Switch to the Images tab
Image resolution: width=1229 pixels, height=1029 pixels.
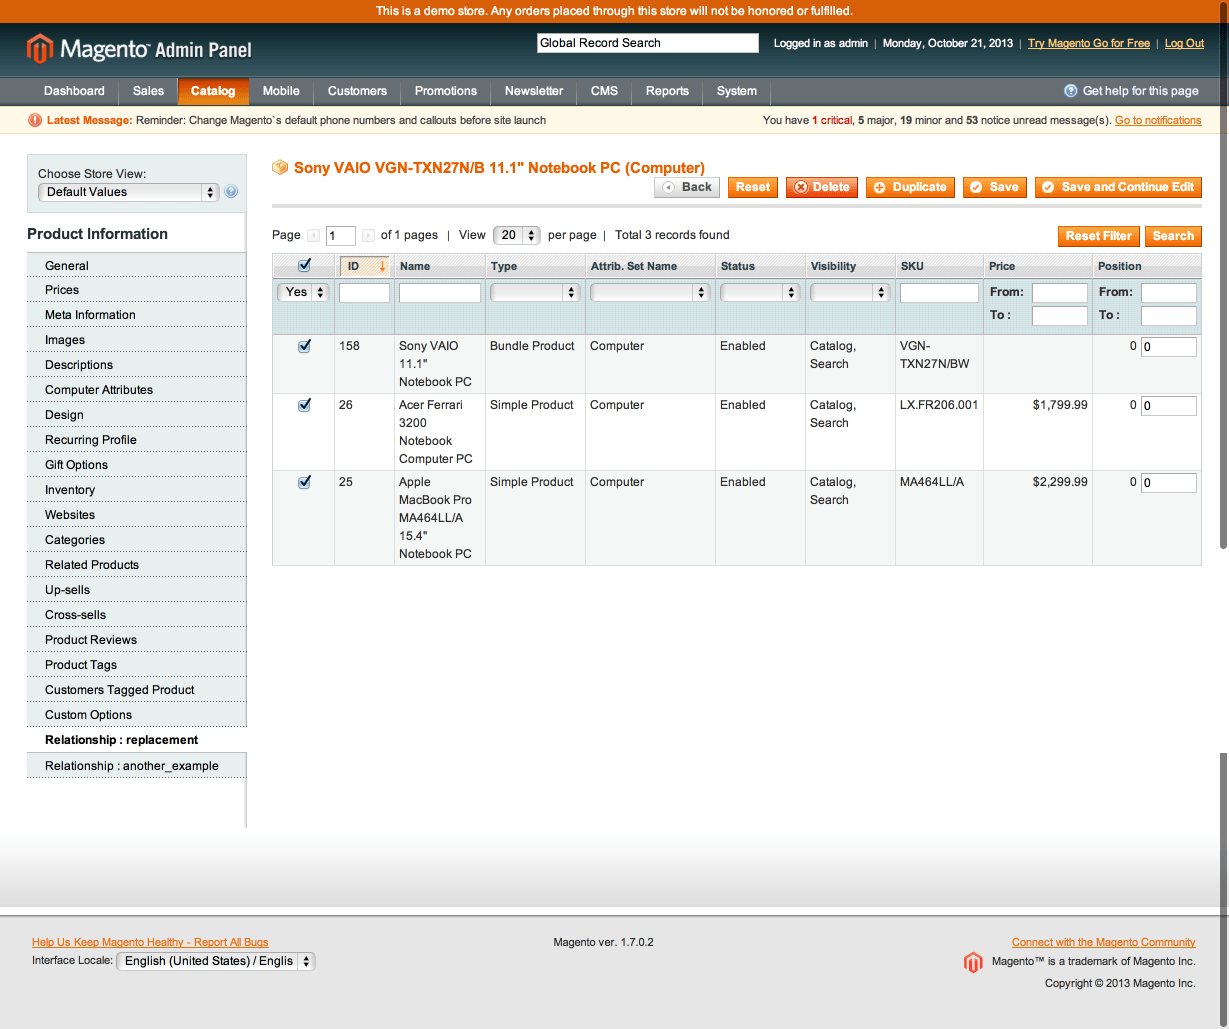point(137,340)
